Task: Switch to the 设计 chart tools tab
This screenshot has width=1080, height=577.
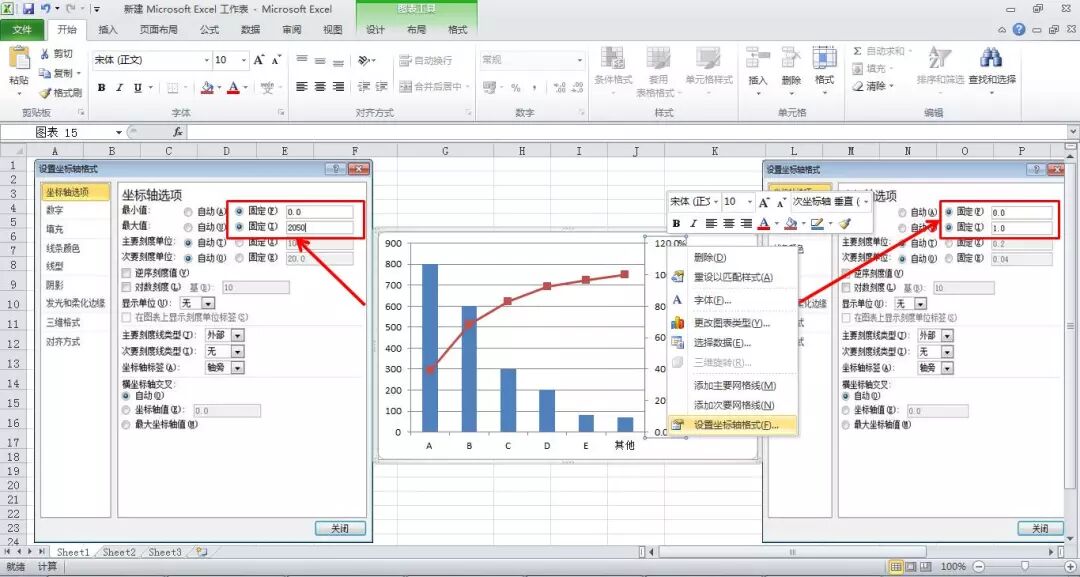Action: point(375,30)
